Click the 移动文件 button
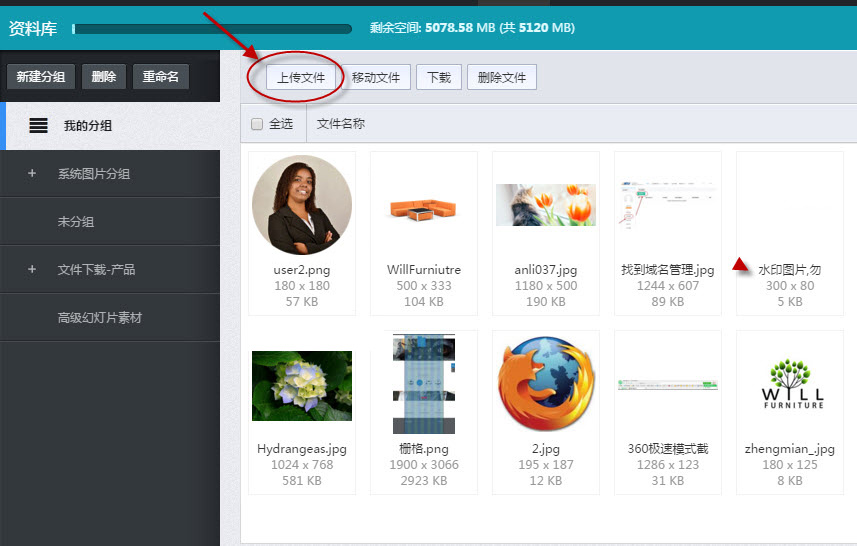The width and height of the screenshot is (857, 546). (376, 77)
